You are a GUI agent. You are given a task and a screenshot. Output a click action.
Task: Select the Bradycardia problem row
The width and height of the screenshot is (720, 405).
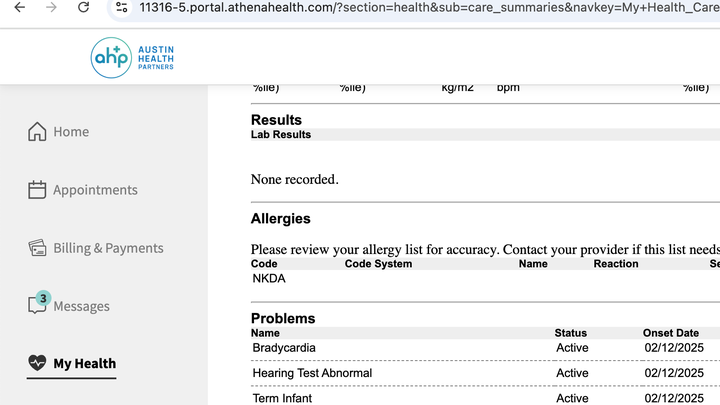[485, 348]
